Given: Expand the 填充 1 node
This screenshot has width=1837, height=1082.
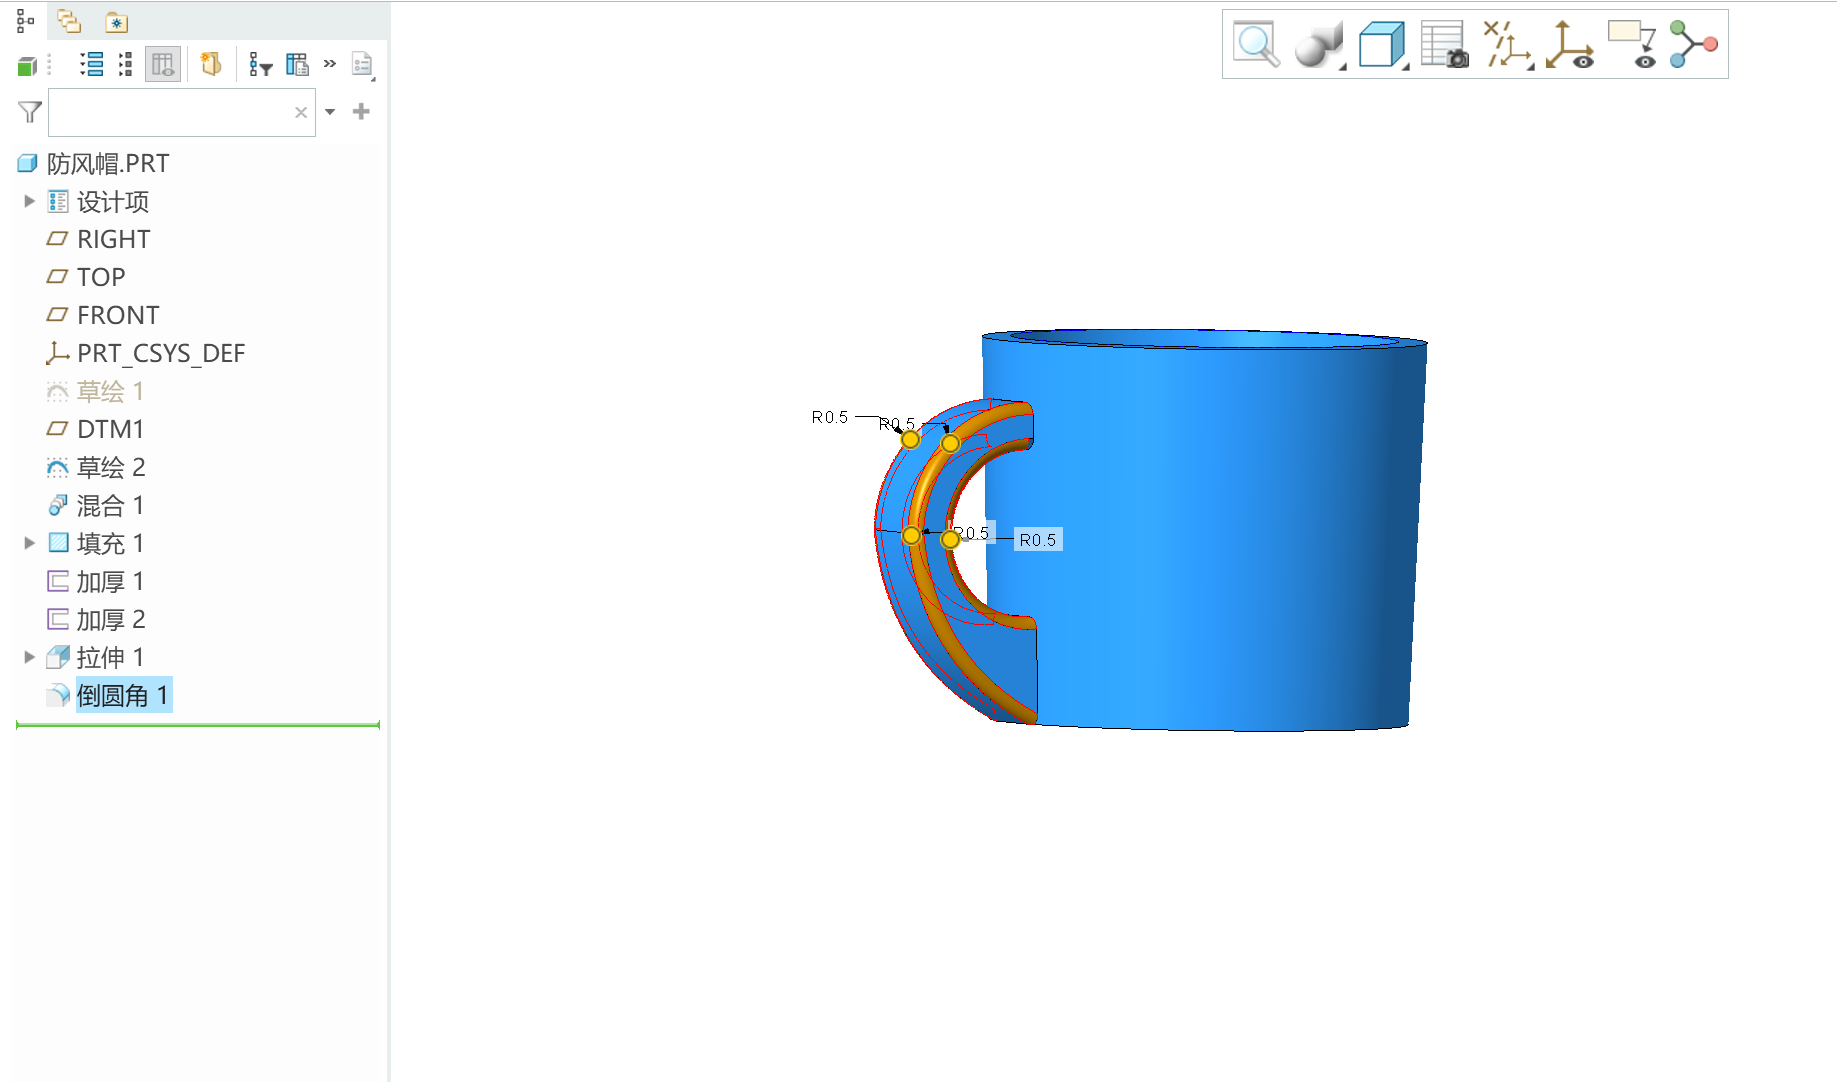Looking at the screenshot, I should coord(29,543).
